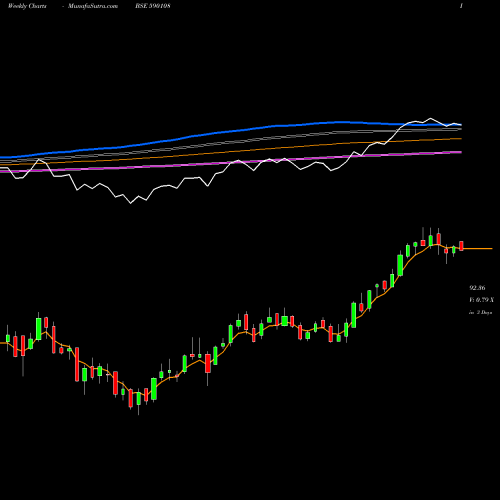
Task: Open the MunafaSutra.com label
Action: point(93,6)
